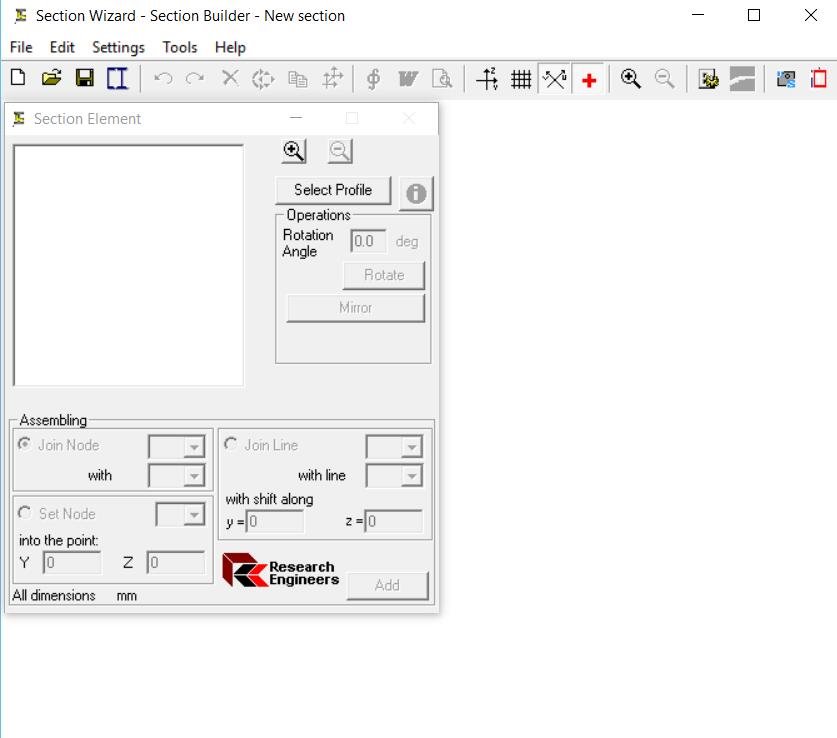Select the Set Node radio button
837x738 pixels.
click(x=25, y=512)
